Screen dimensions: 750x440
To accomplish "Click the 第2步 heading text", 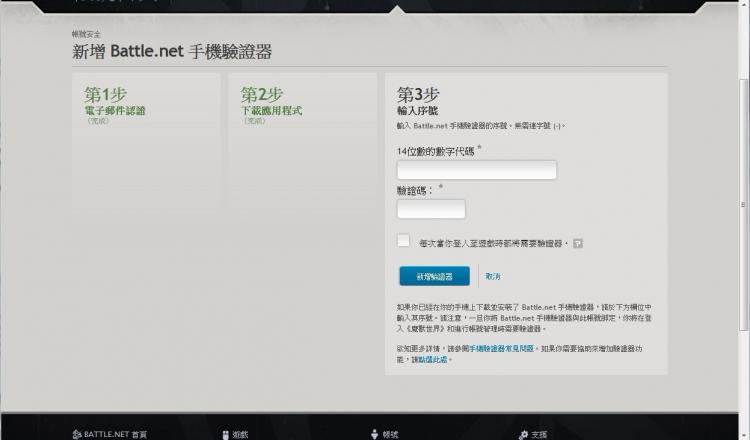I will coord(262,94).
